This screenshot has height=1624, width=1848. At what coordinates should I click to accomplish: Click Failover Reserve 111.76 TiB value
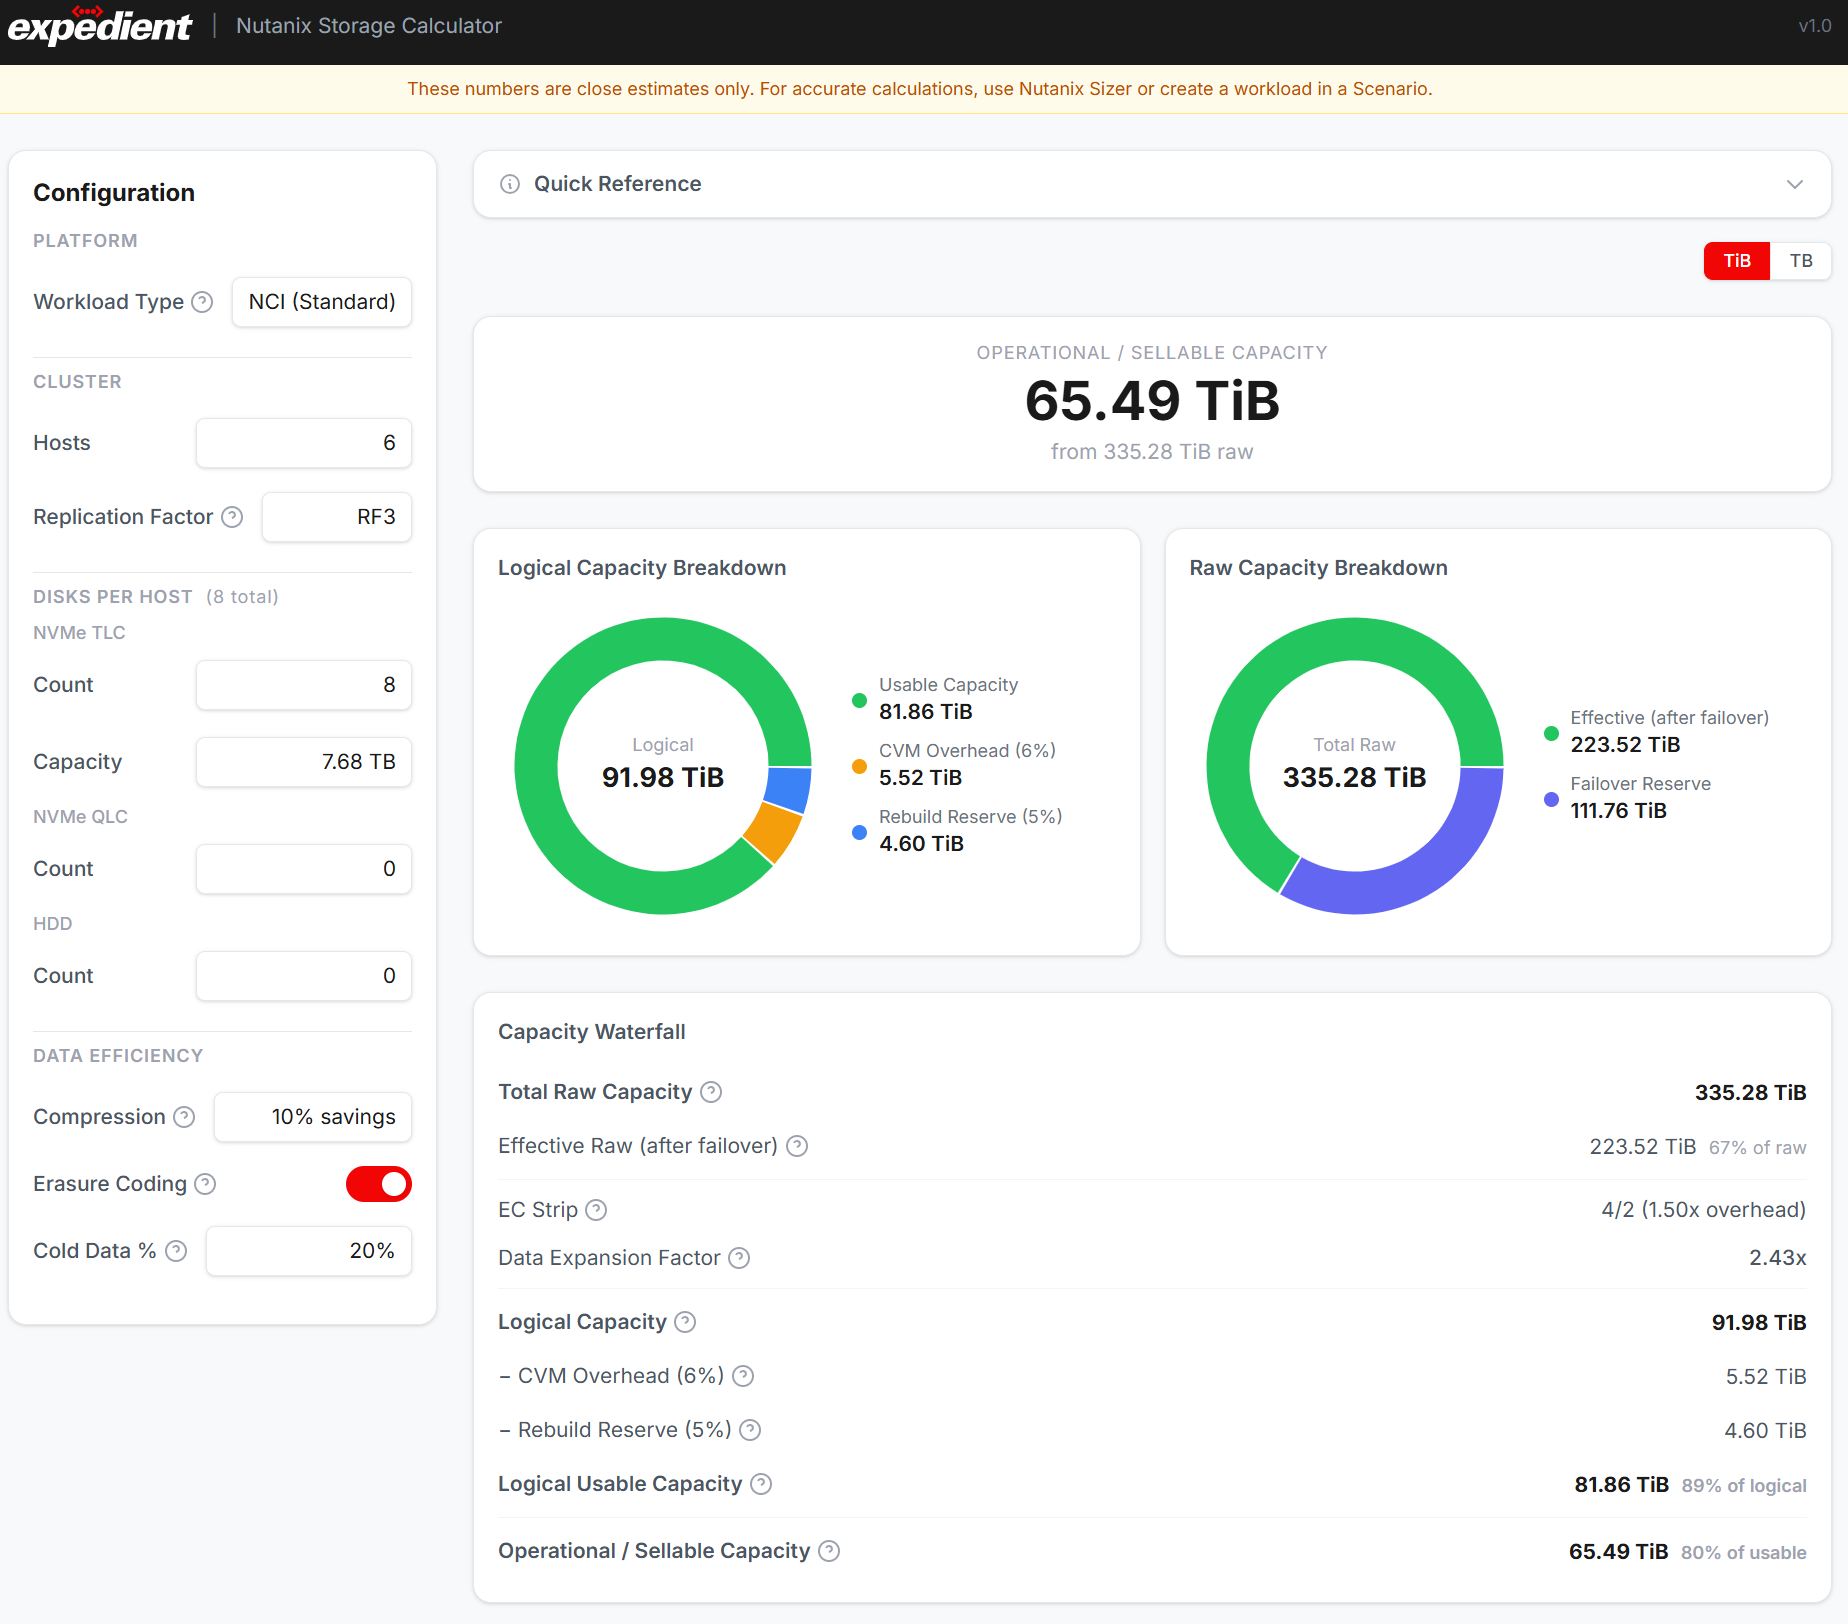(x=1618, y=811)
